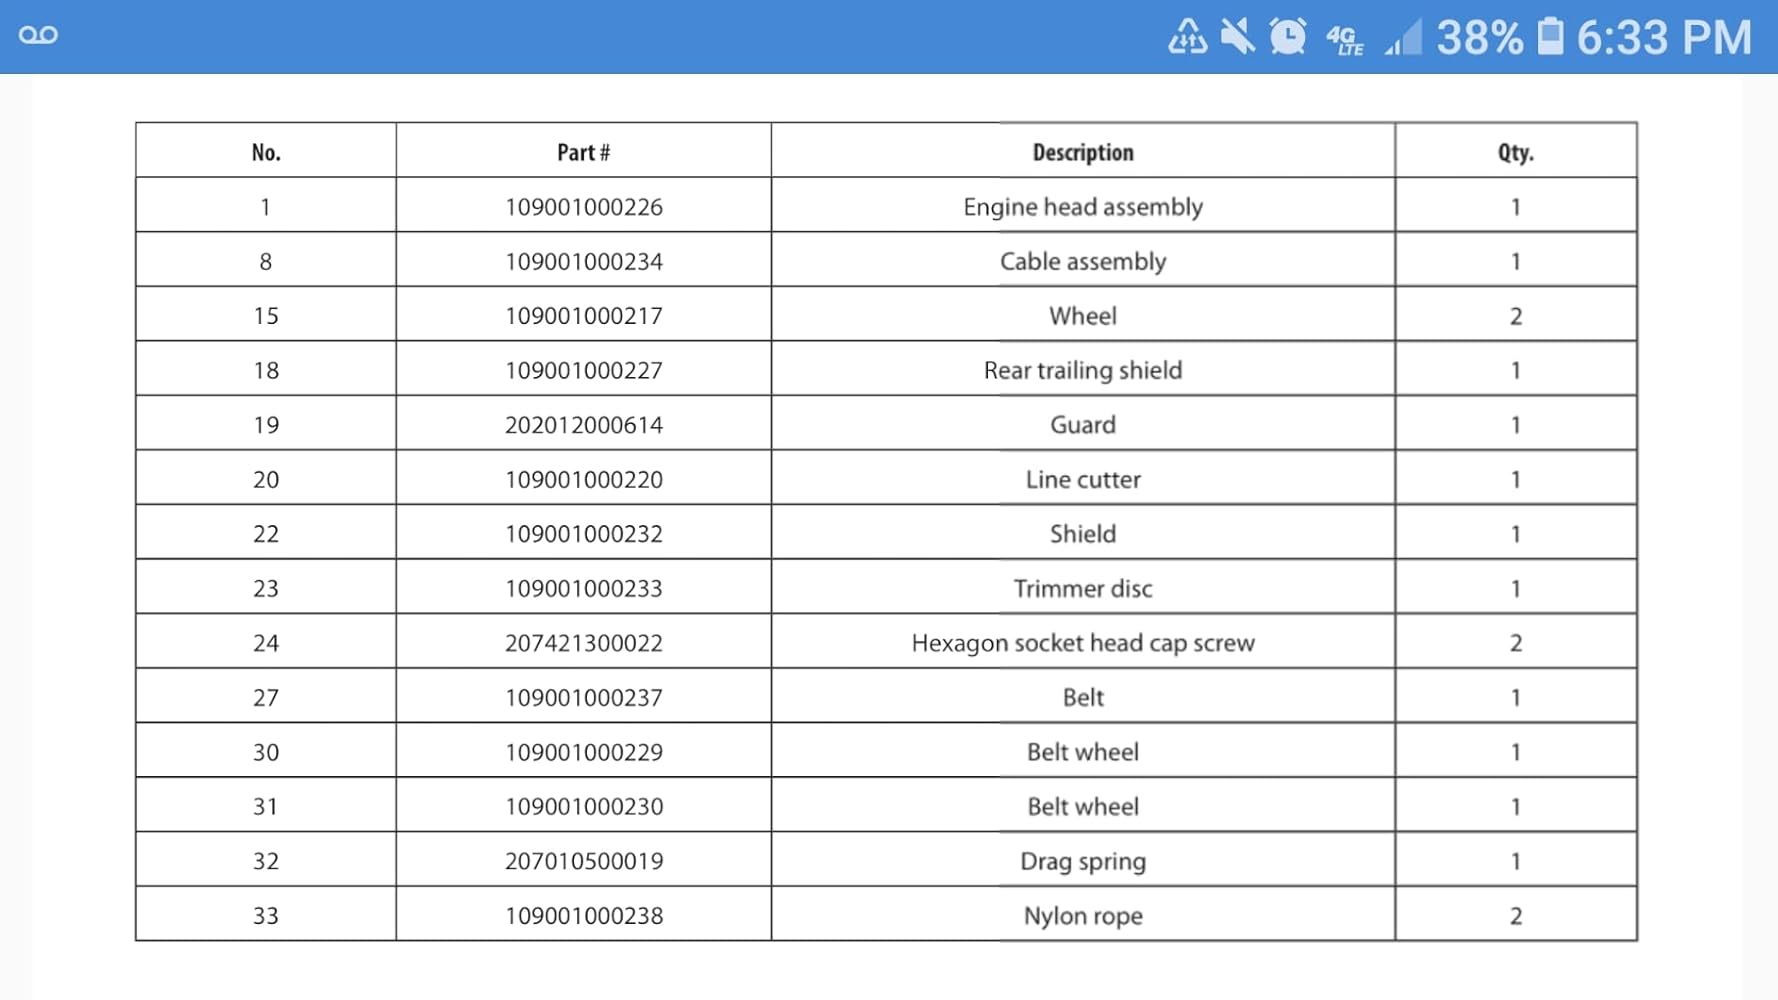Select the Part # column header
The width and height of the screenshot is (1778, 1000).
[x=583, y=152]
